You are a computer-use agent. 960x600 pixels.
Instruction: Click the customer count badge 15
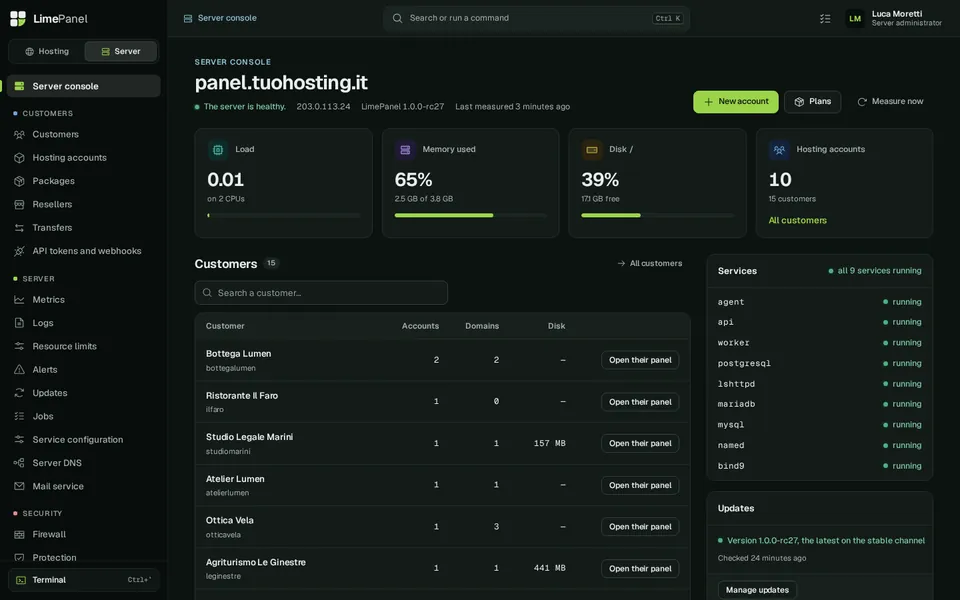(x=271, y=263)
